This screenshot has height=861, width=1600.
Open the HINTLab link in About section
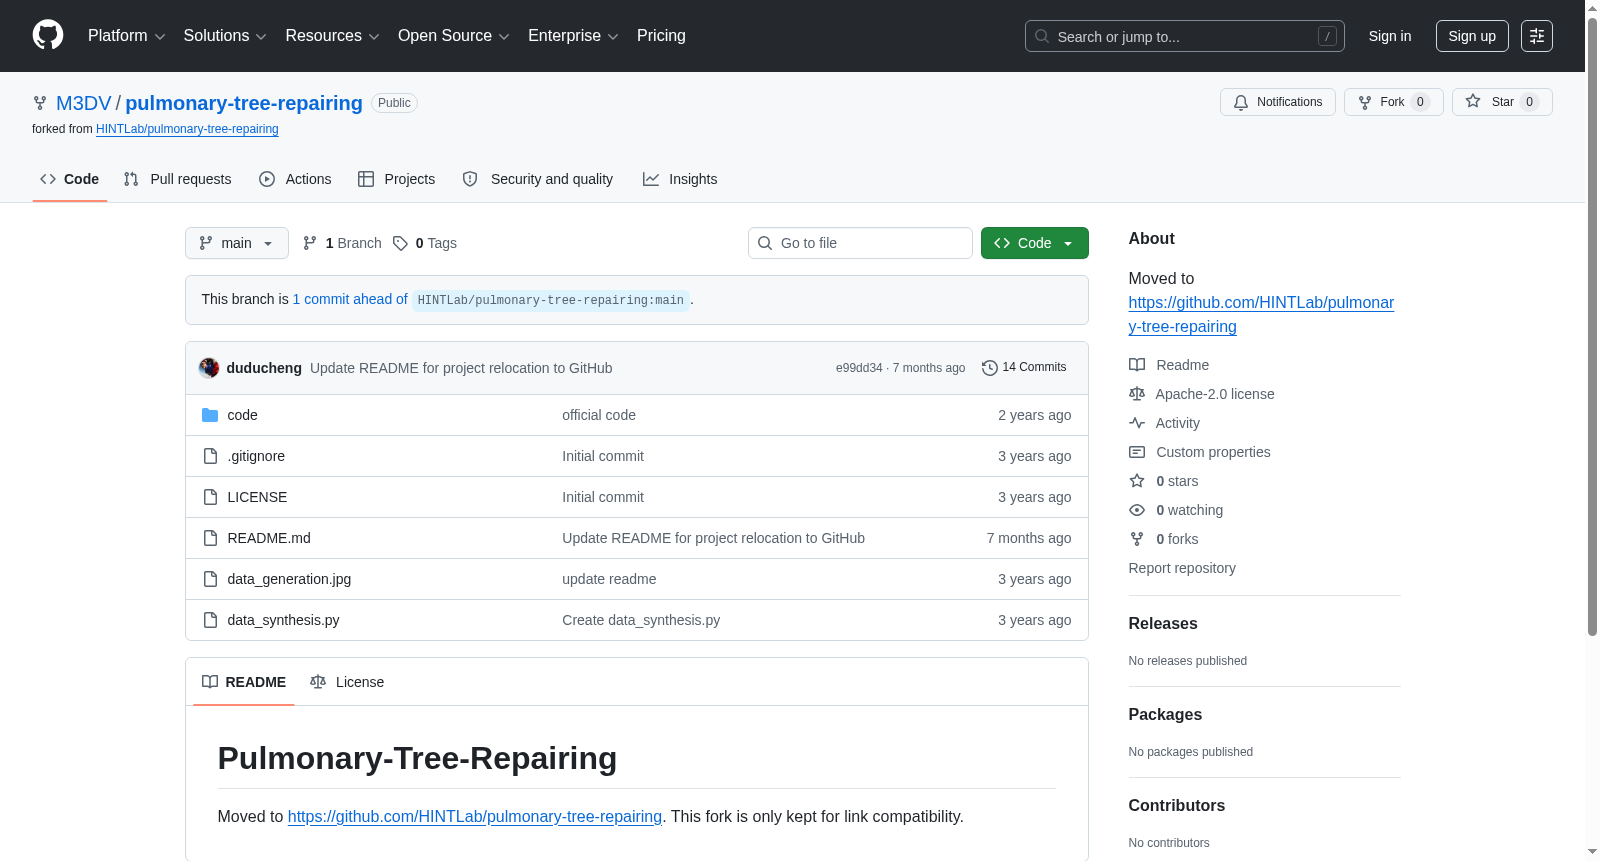point(1261,314)
